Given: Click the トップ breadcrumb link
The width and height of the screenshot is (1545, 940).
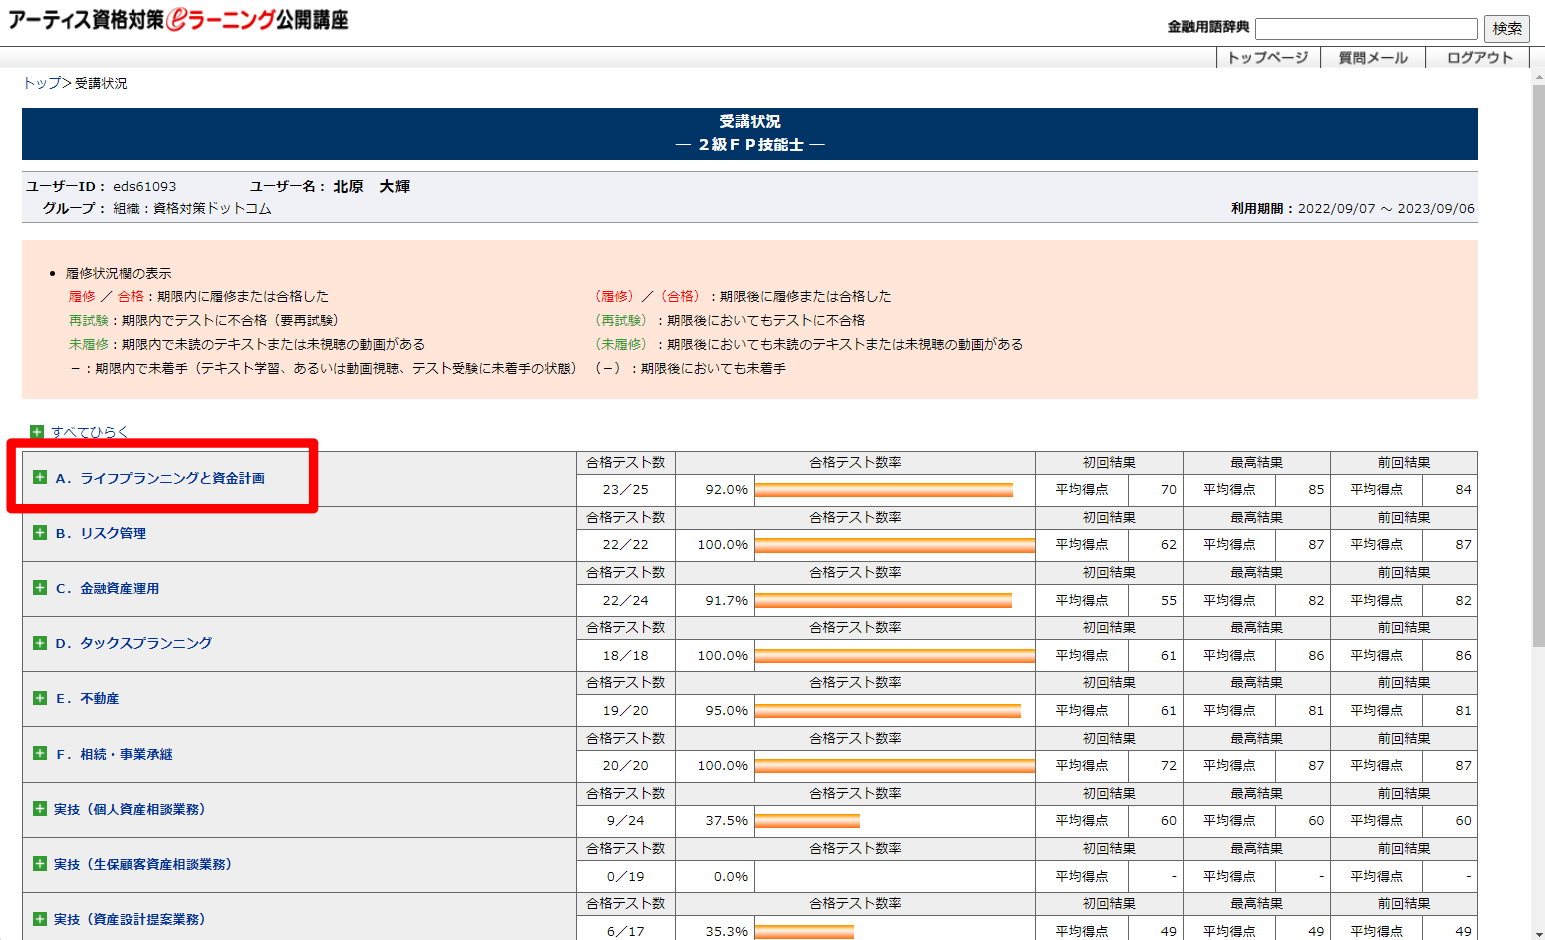Looking at the screenshot, I should tap(42, 83).
